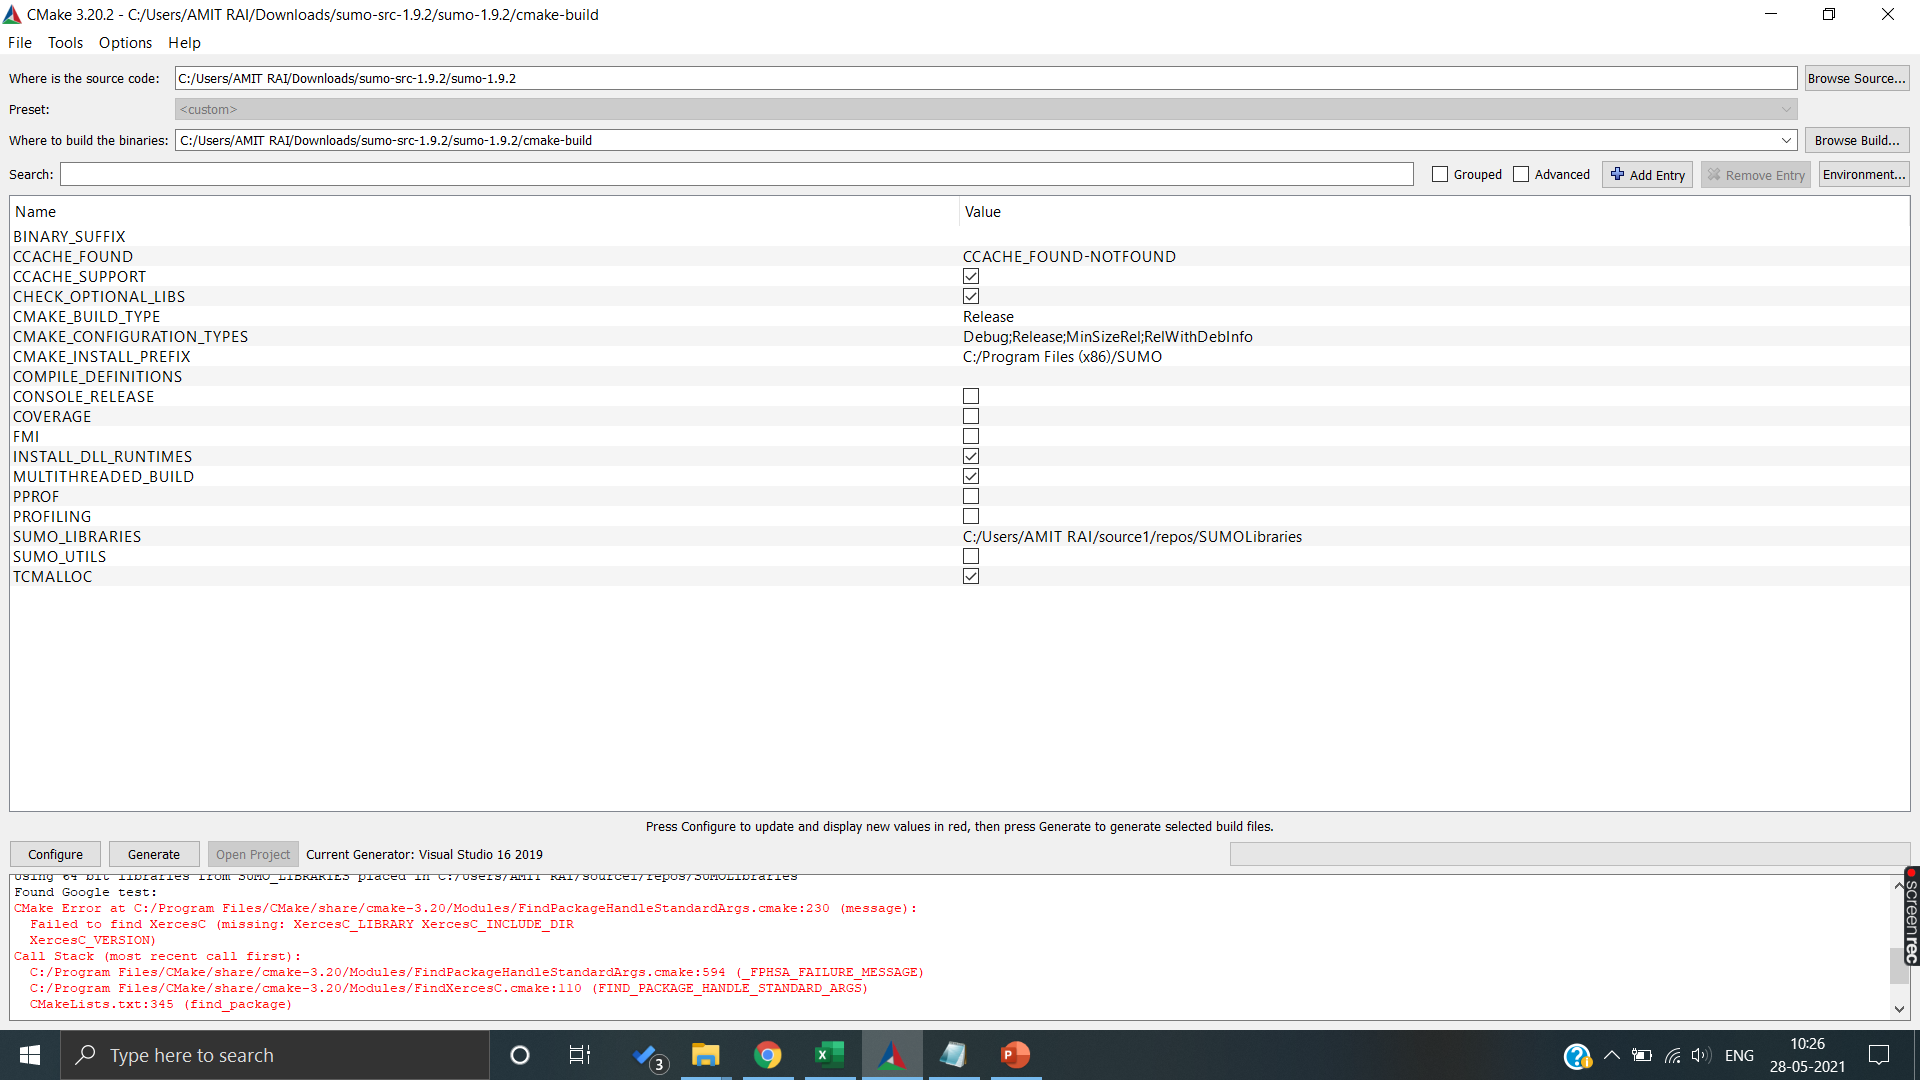Enable the PPROF checkbox

pos(971,497)
